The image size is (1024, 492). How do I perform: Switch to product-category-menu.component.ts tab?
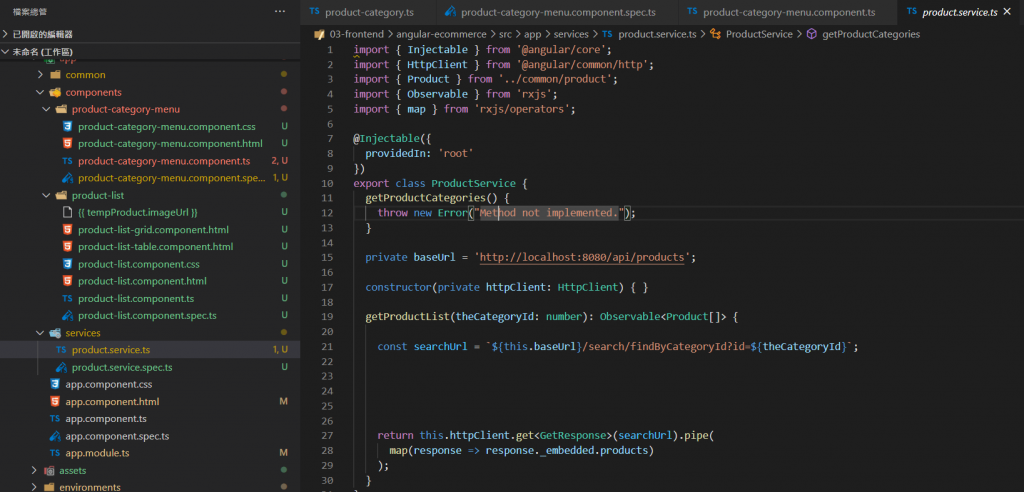point(788,12)
